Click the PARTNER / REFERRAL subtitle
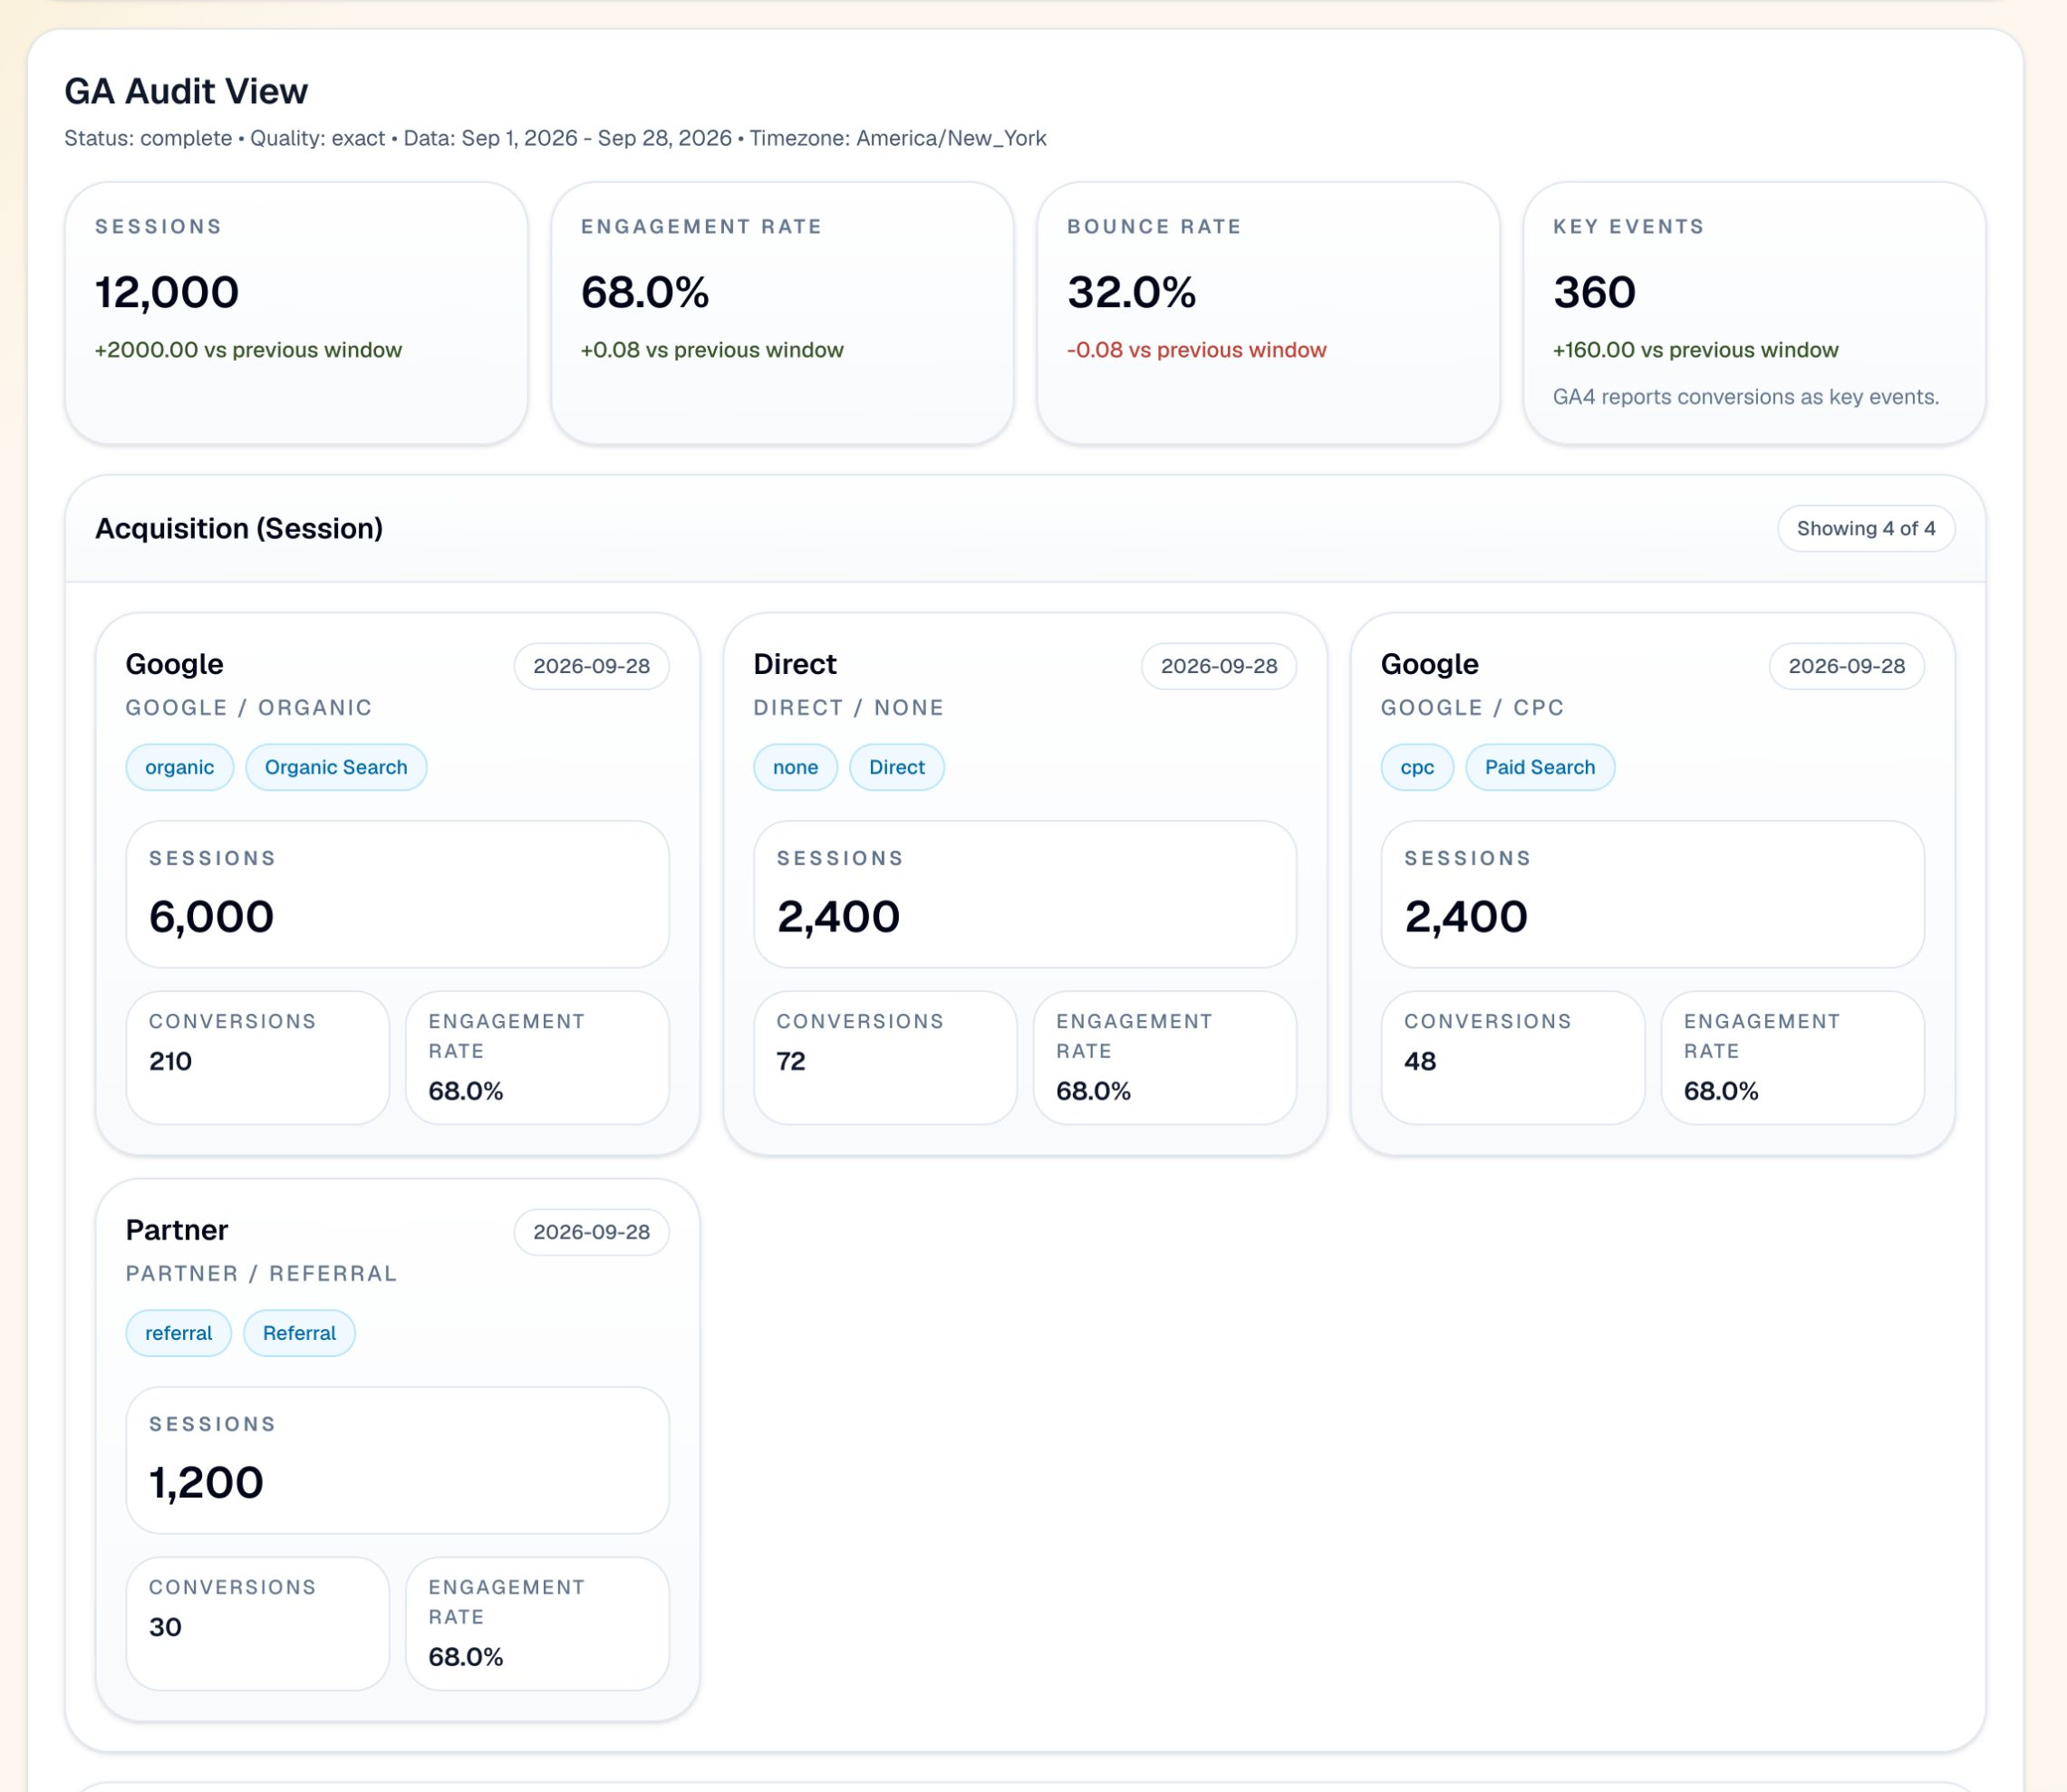This screenshot has height=1792, width=2067. [261, 1274]
